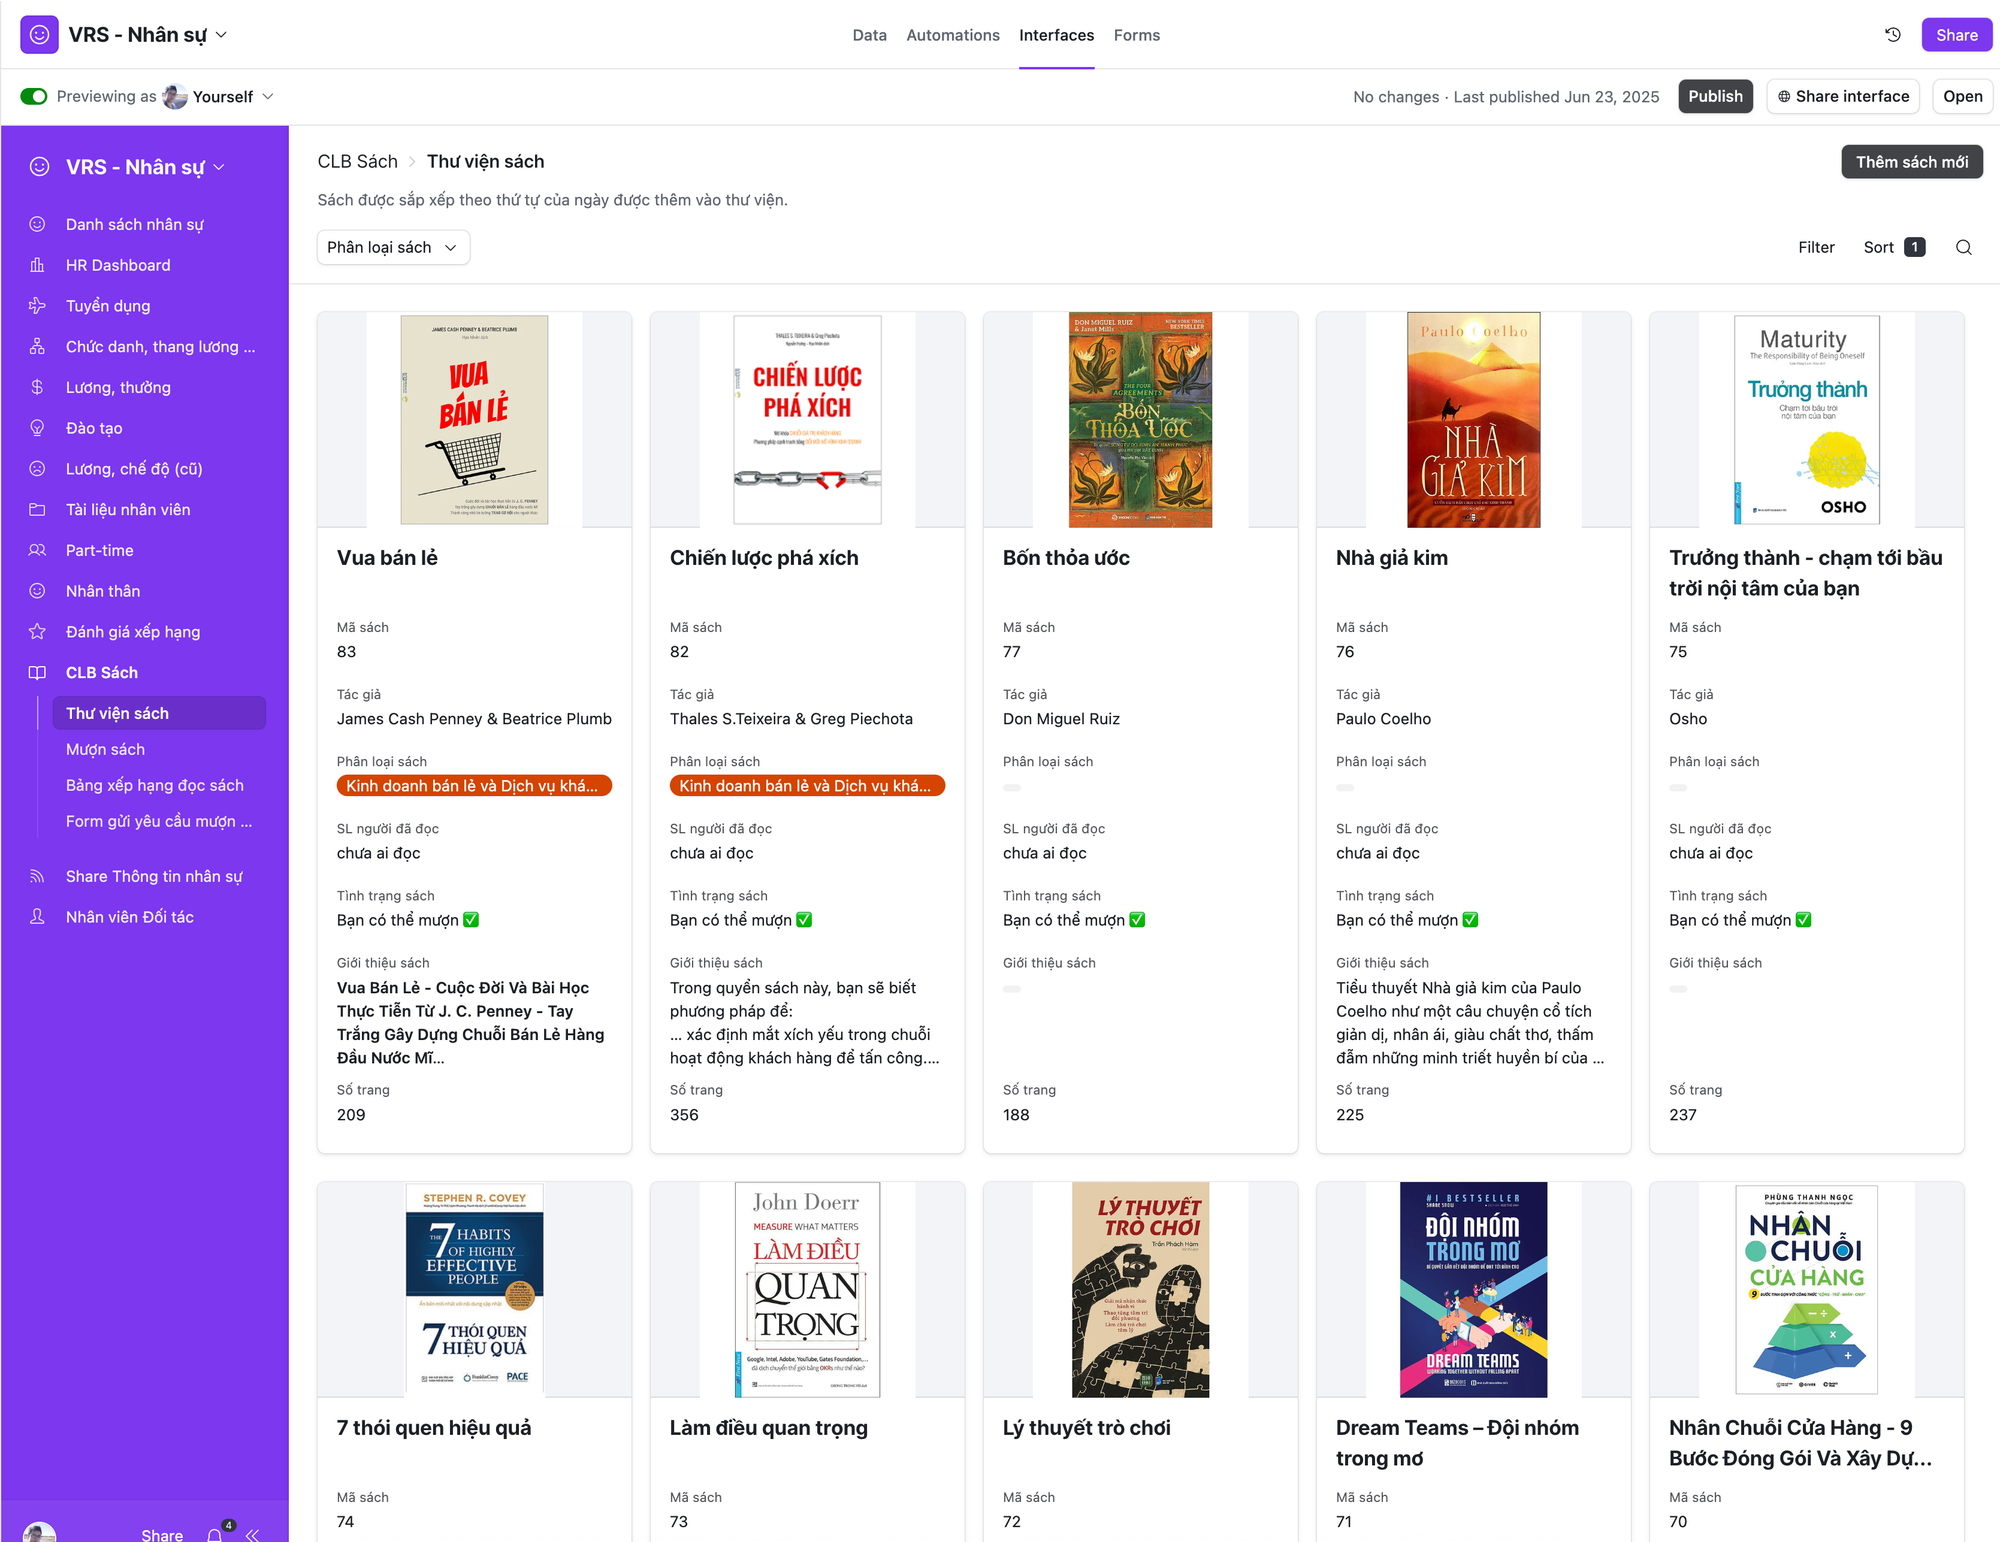Click orange category tag on Vua bán lẻ
2000x1542 pixels.
(x=474, y=786)
